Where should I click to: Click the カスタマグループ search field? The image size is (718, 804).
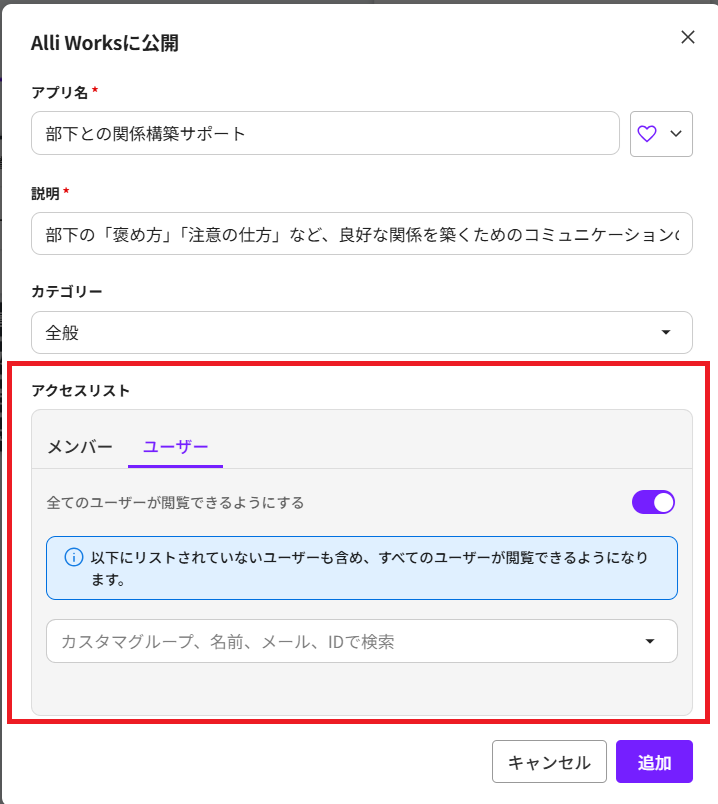pos(340,641)
